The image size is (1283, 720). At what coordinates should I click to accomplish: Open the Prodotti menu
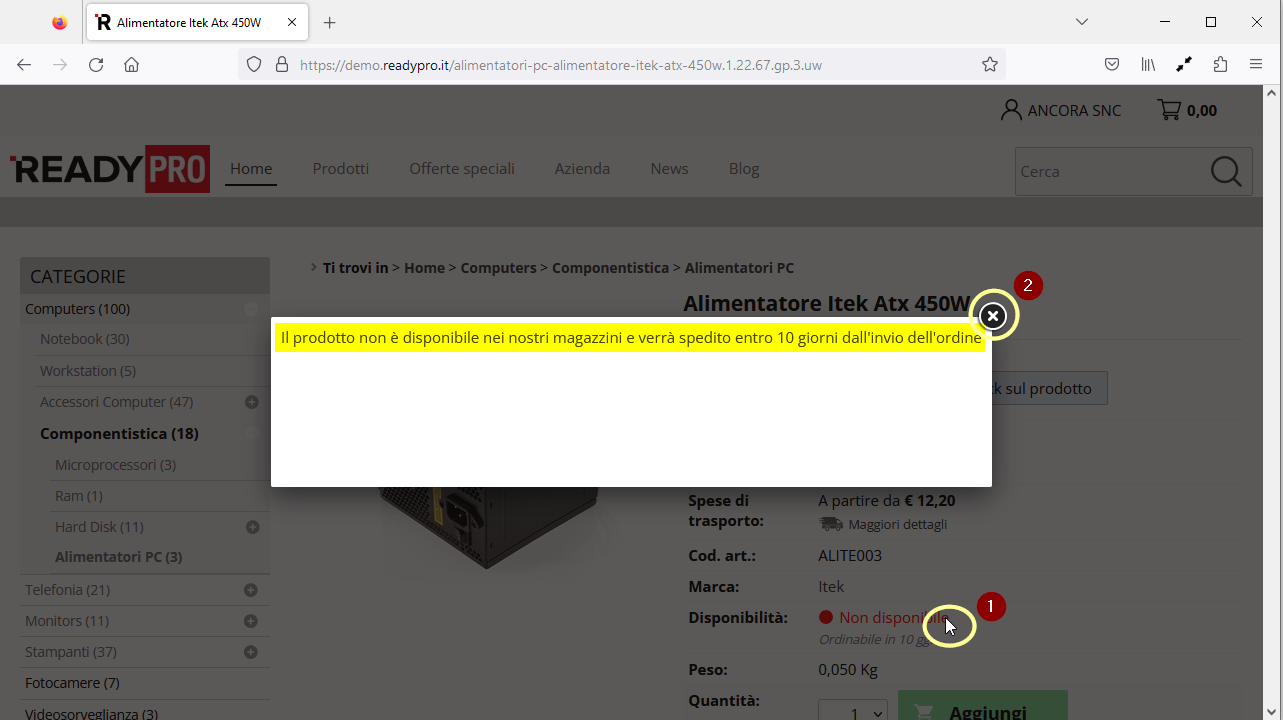click(x=341, y=169)
